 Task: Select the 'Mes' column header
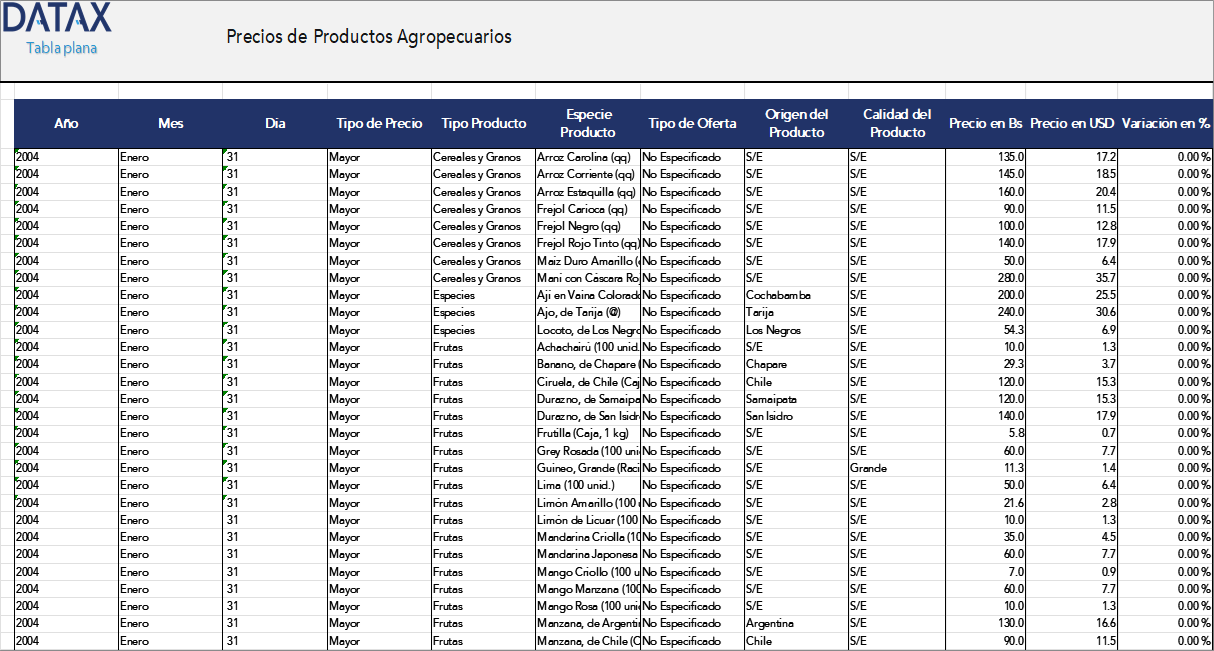tap(170, 123)
